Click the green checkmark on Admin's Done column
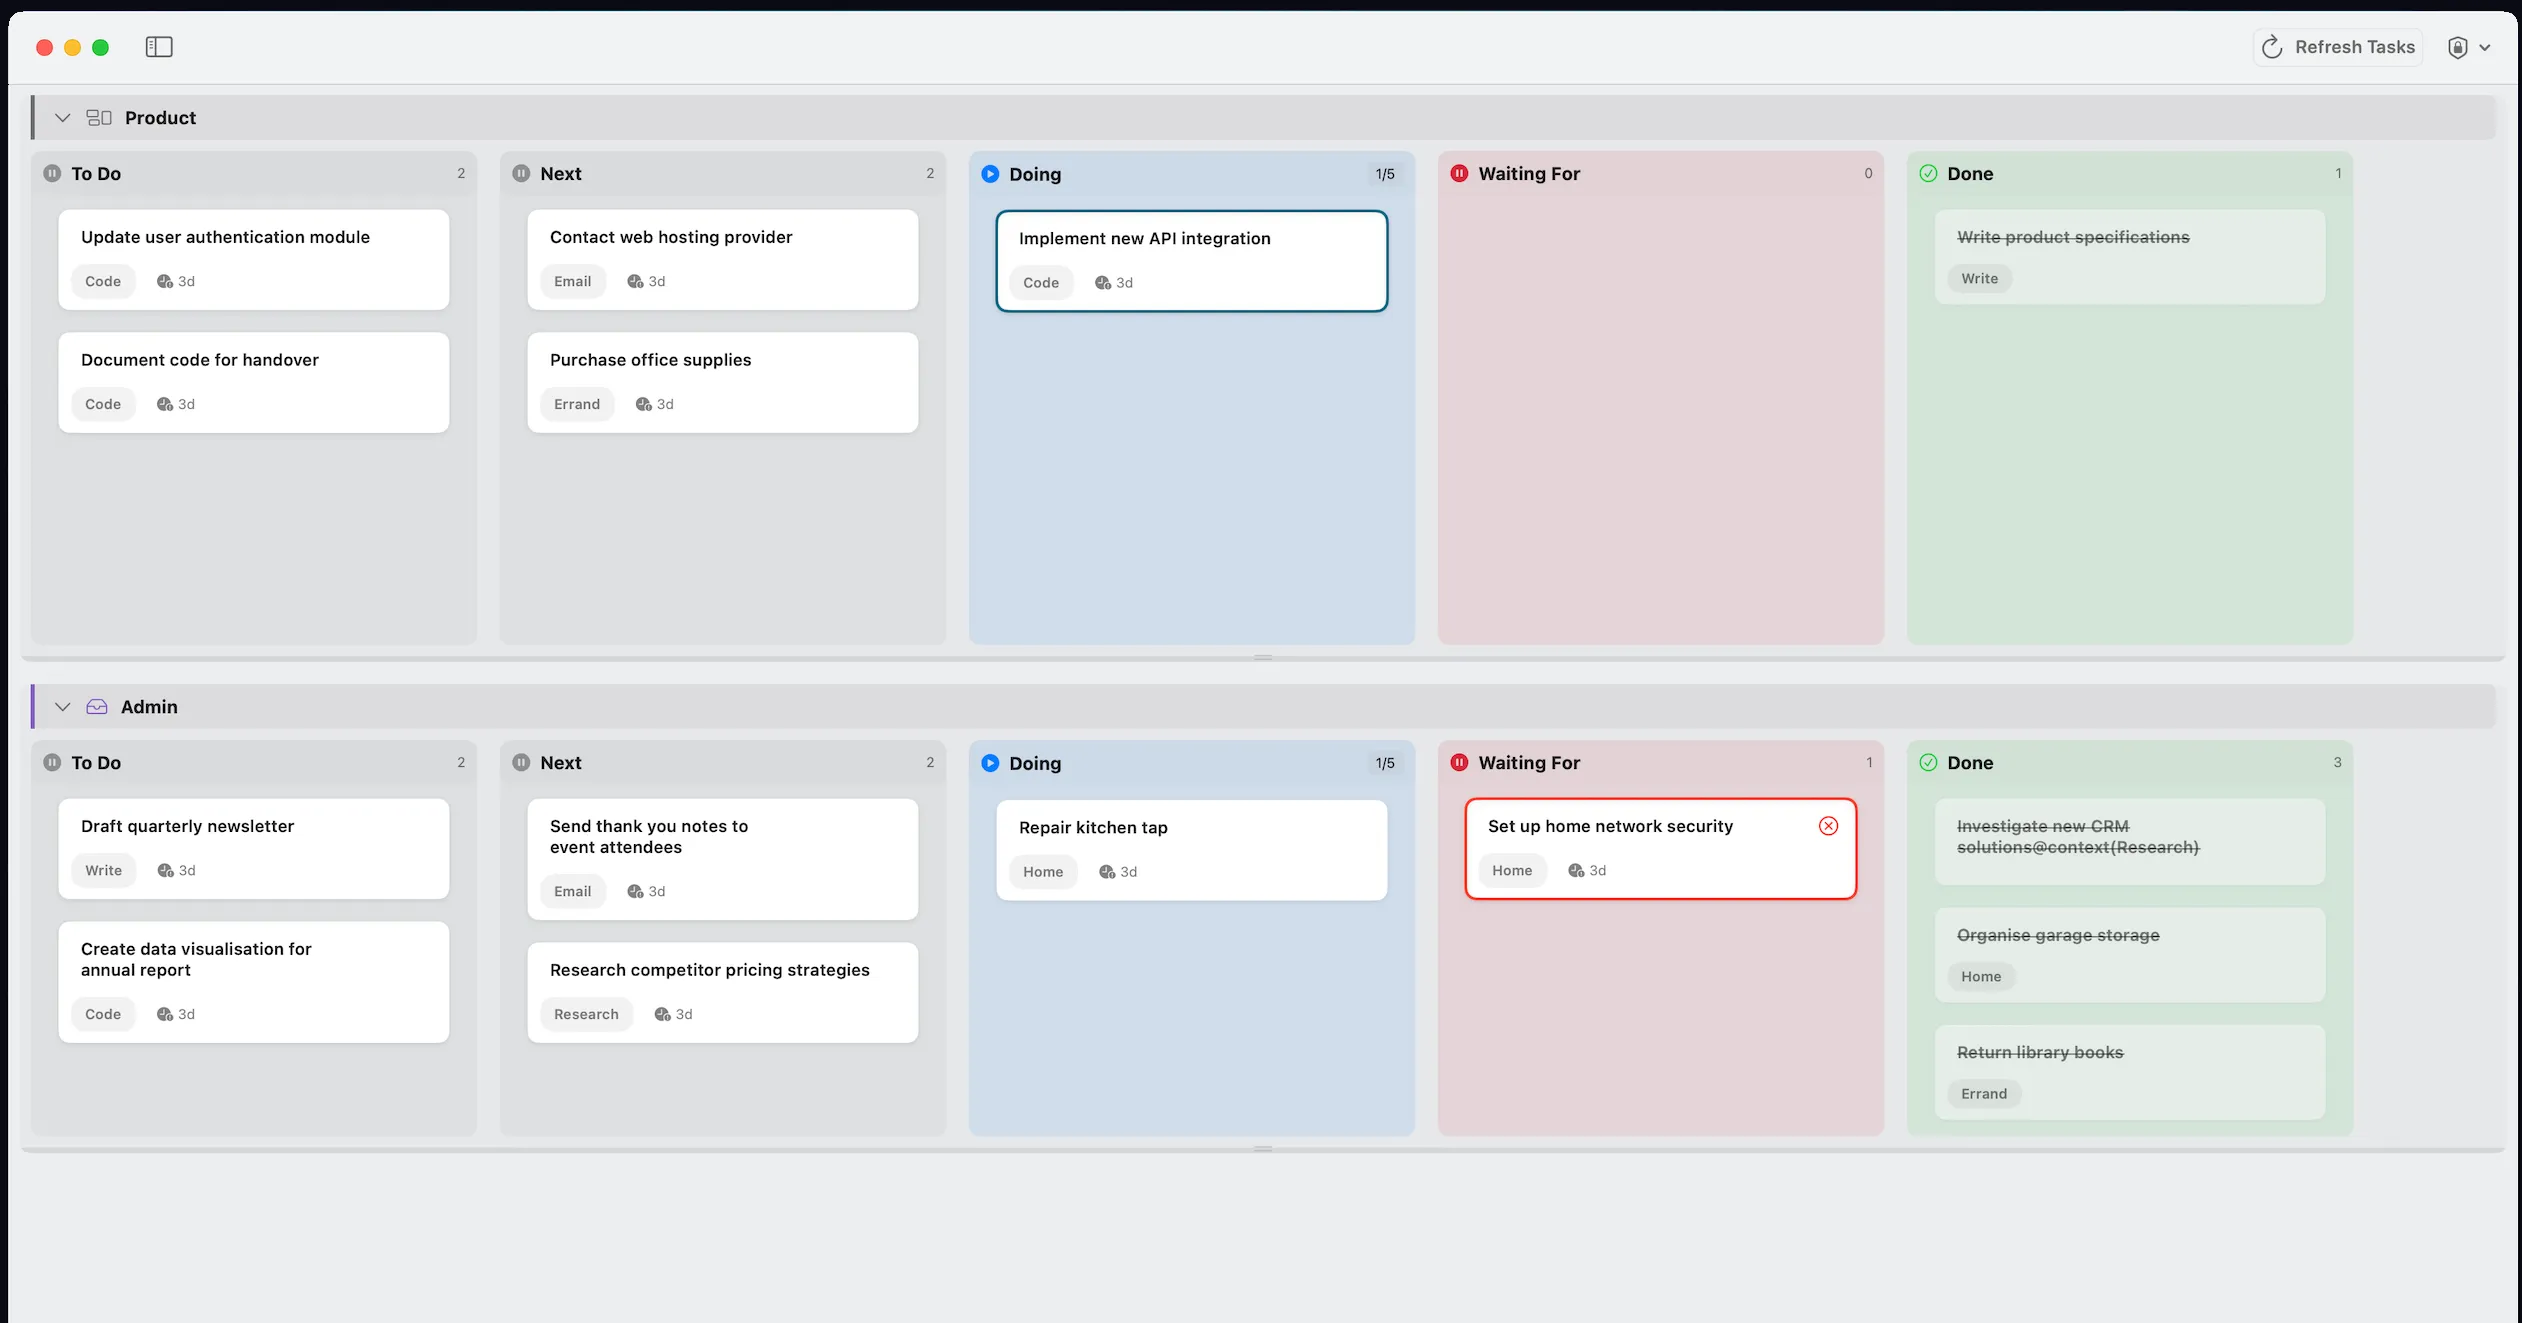 (x=1929, y=762)
